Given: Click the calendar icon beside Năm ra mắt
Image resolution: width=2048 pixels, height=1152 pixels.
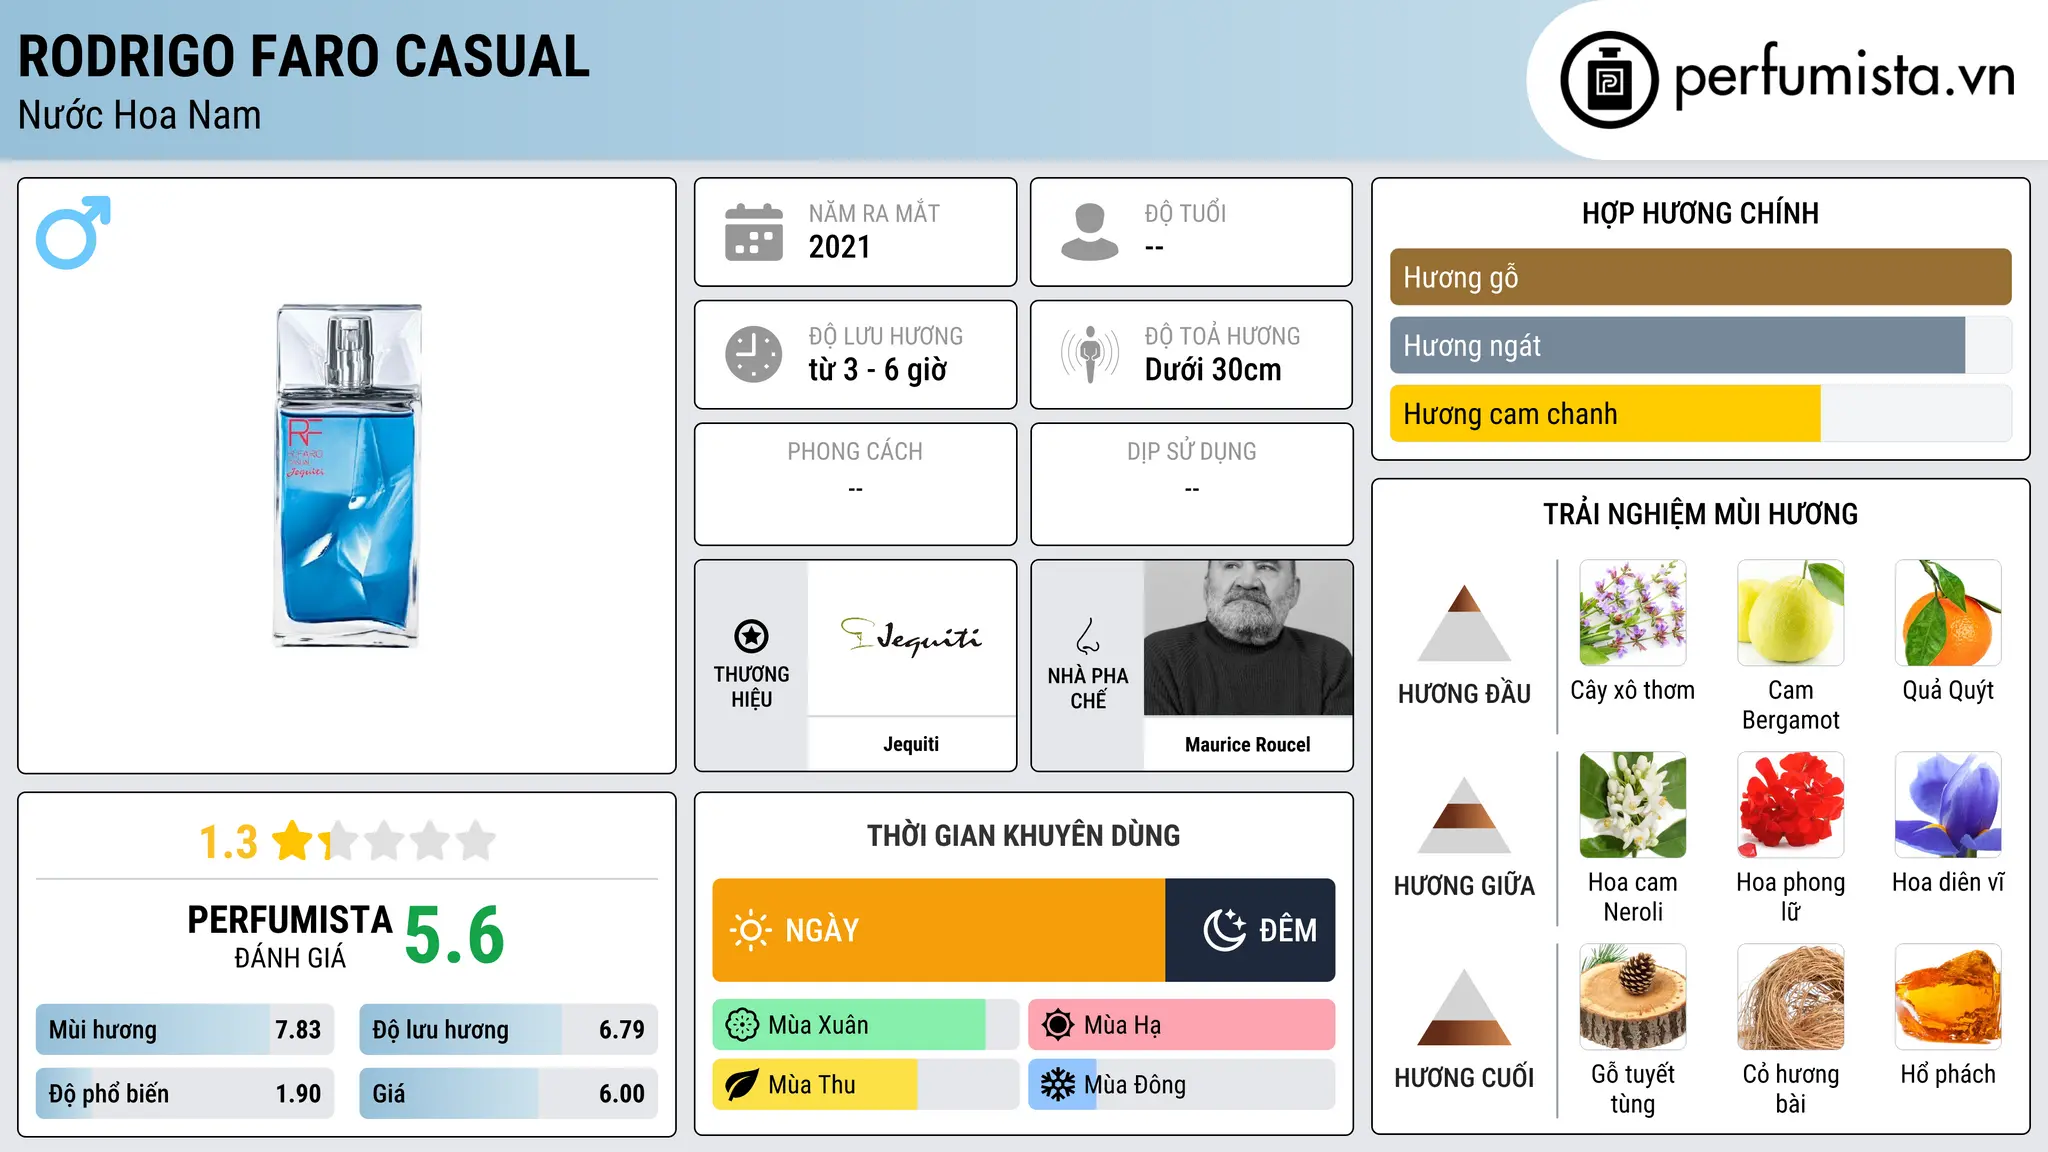Looking at the screenshot, I should point(754,232).
